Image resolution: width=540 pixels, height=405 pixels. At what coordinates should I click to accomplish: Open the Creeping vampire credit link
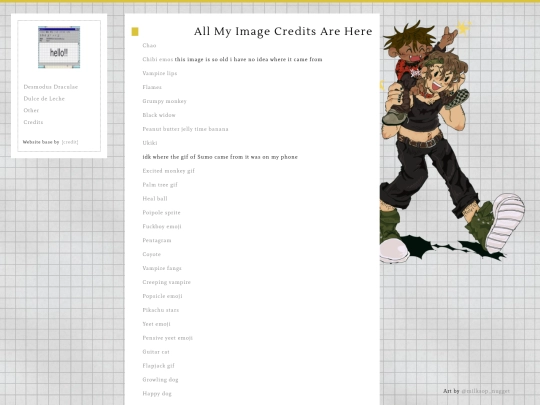click(166, 282)
